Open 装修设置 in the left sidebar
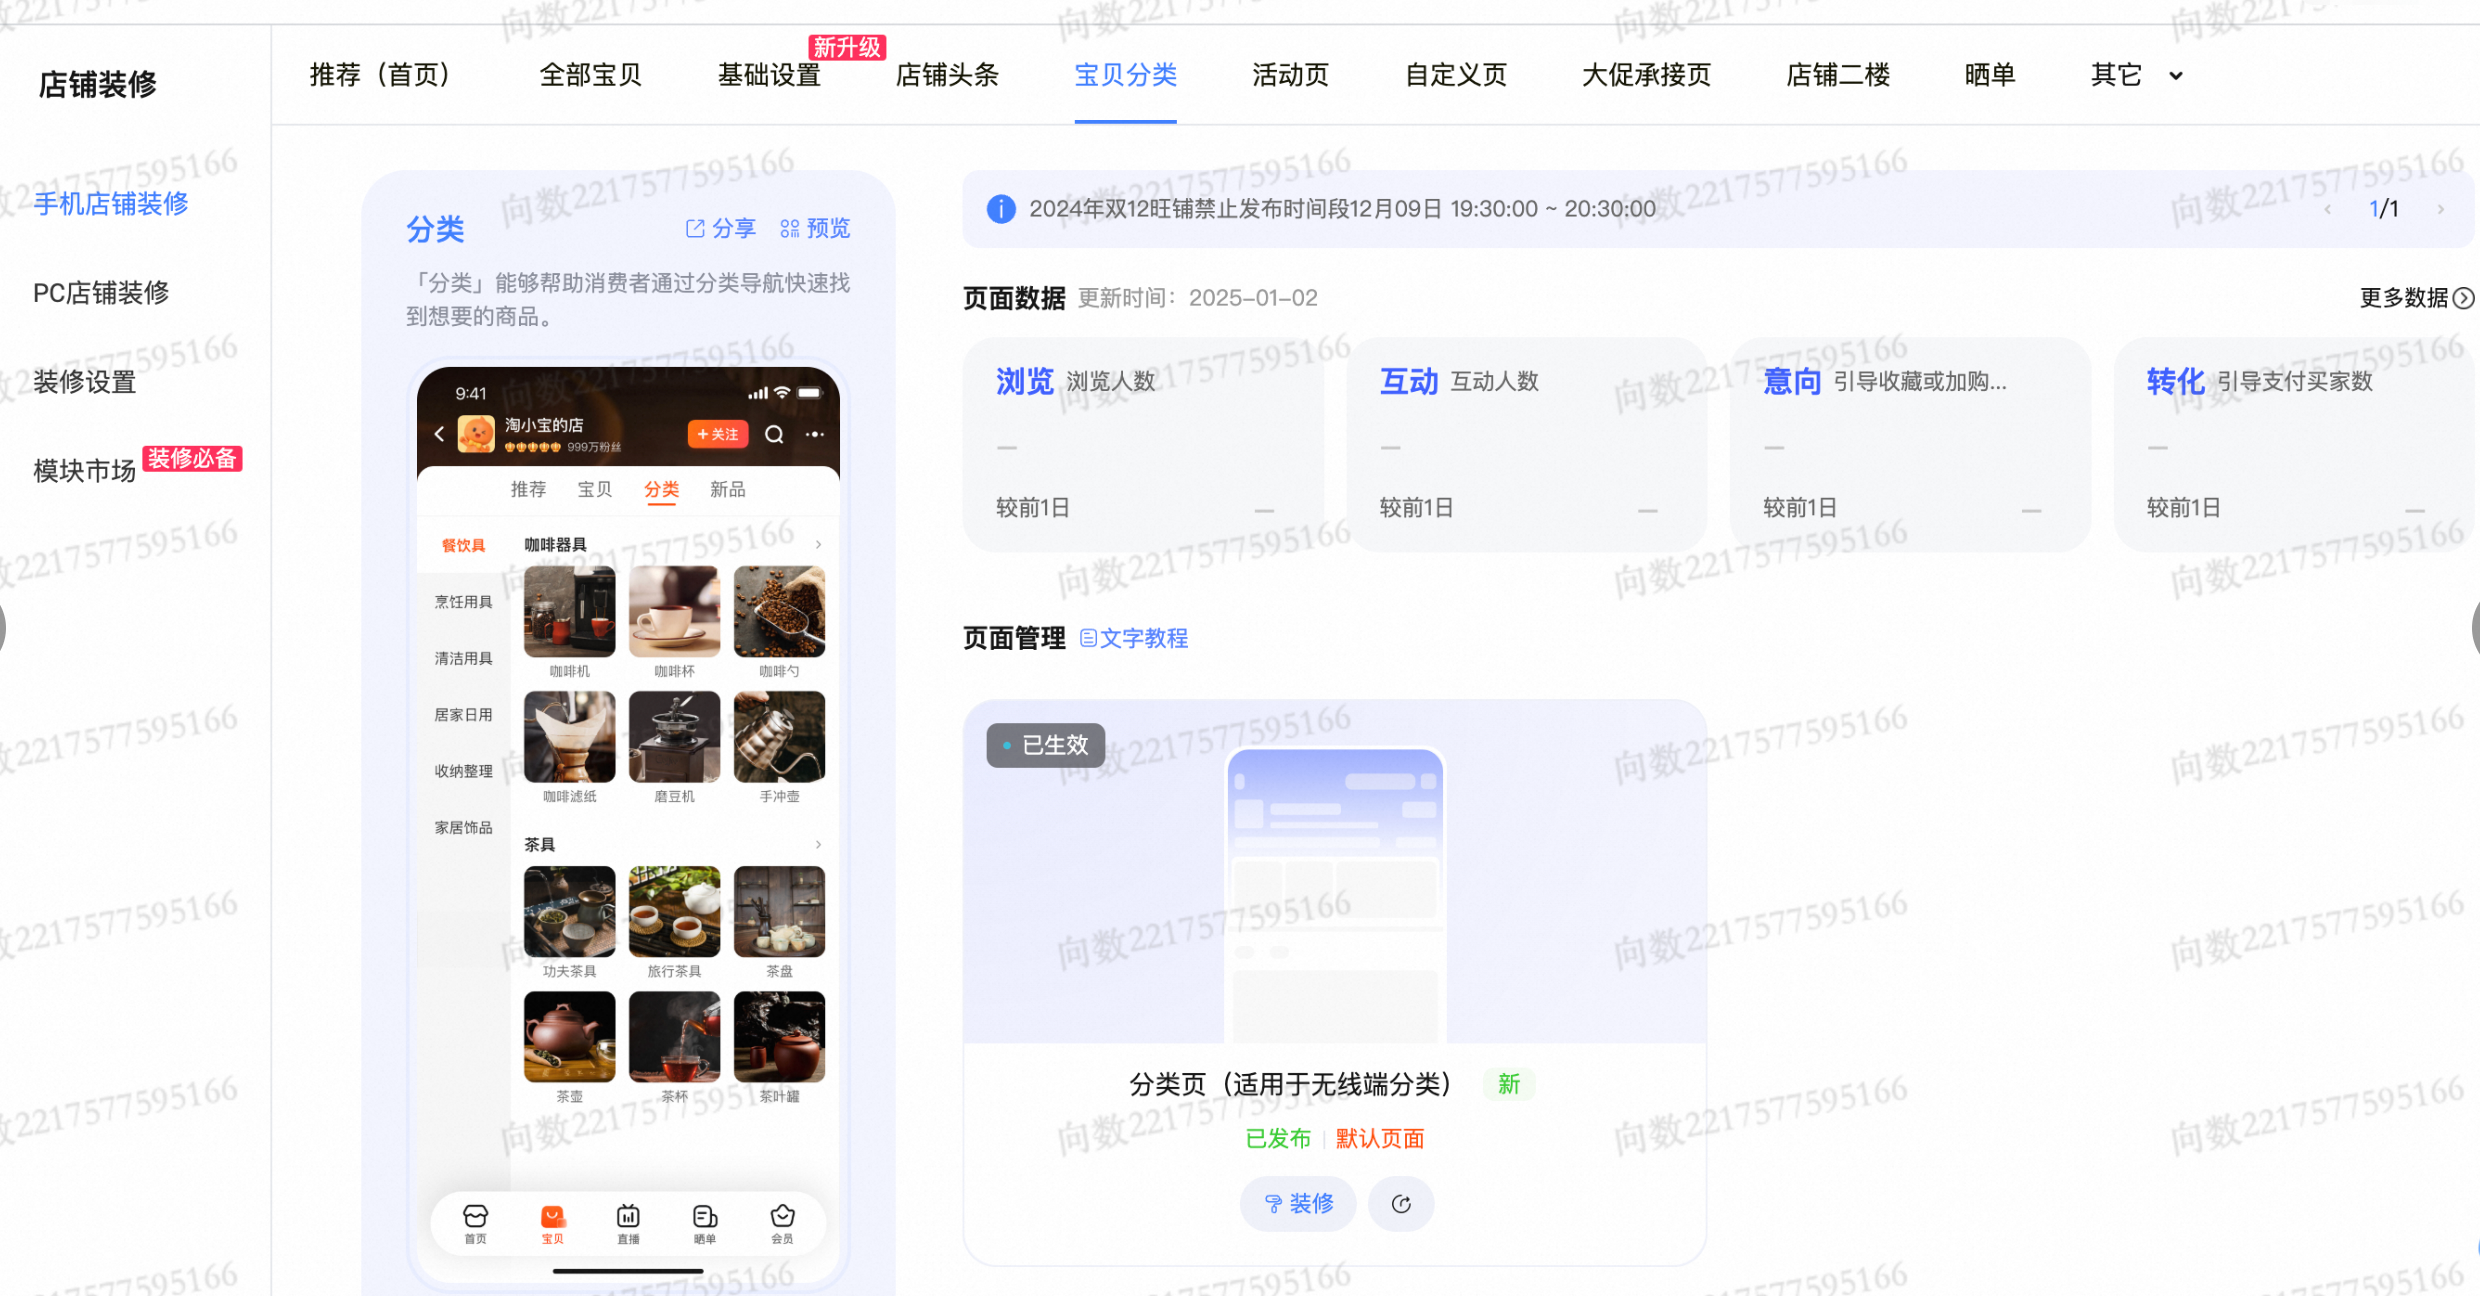The height and width of the screenshot is (1296, 2480). [x=85, y=382]
